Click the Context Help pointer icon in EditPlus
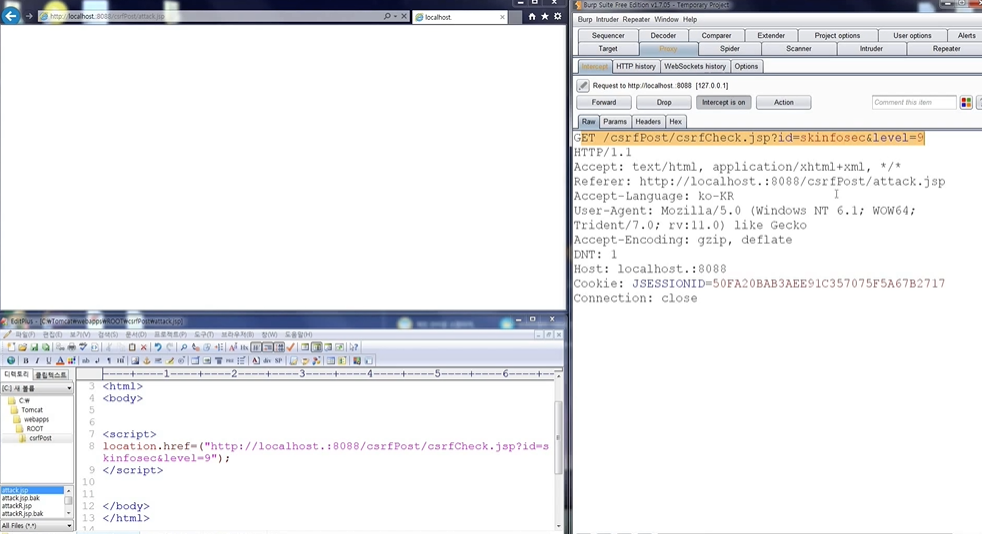 pyautogui.click(x=354, y=347)
